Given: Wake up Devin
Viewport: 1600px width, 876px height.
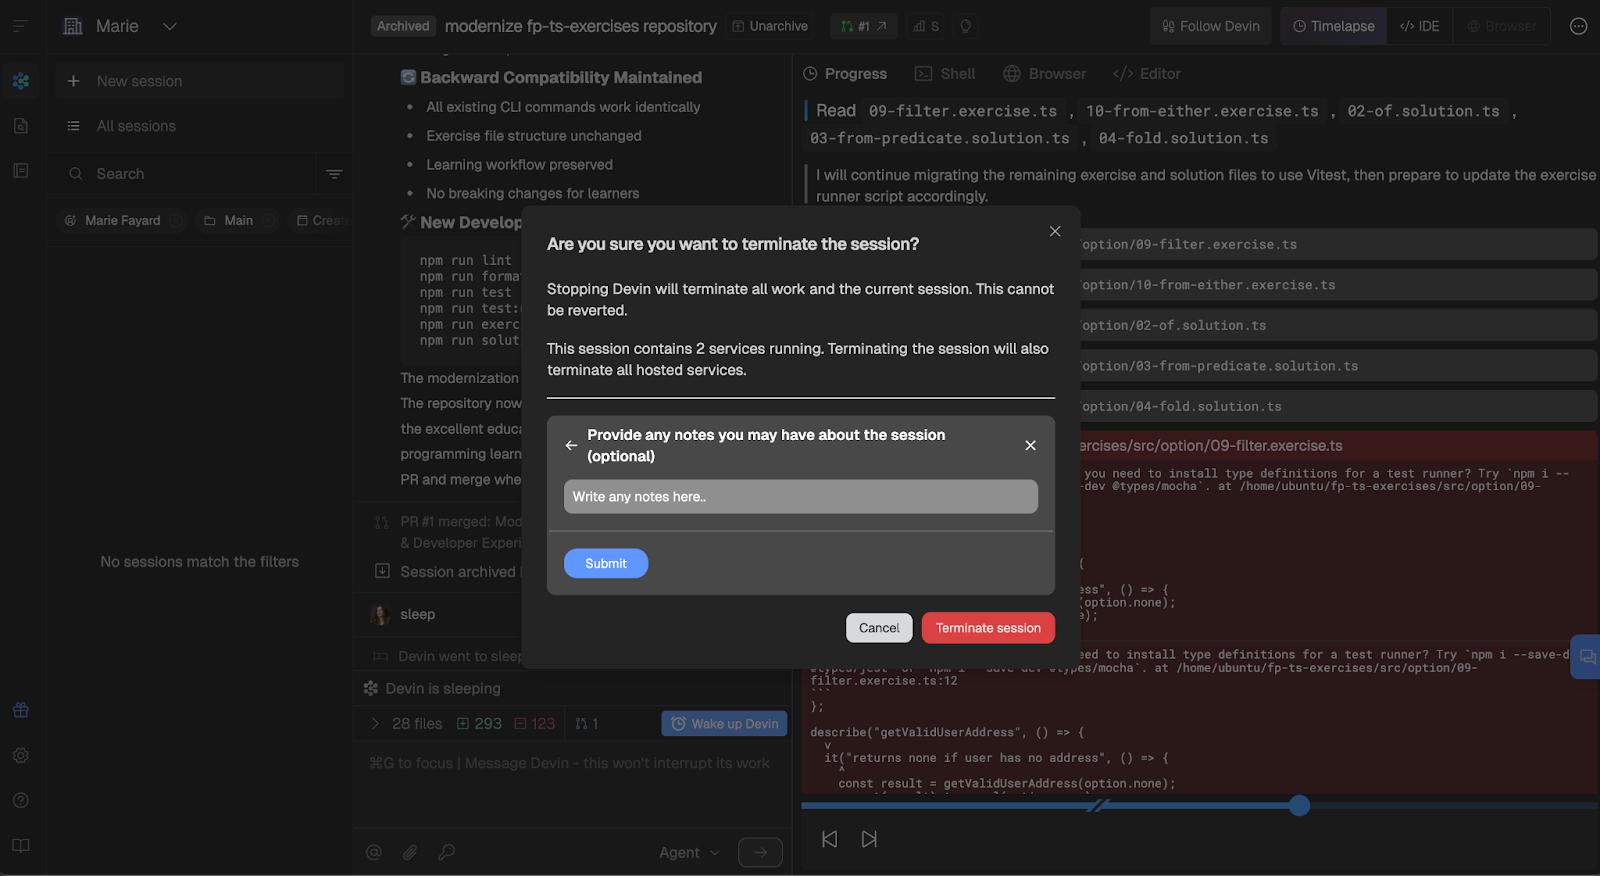Looking at the screenshot, I should 724,724.
